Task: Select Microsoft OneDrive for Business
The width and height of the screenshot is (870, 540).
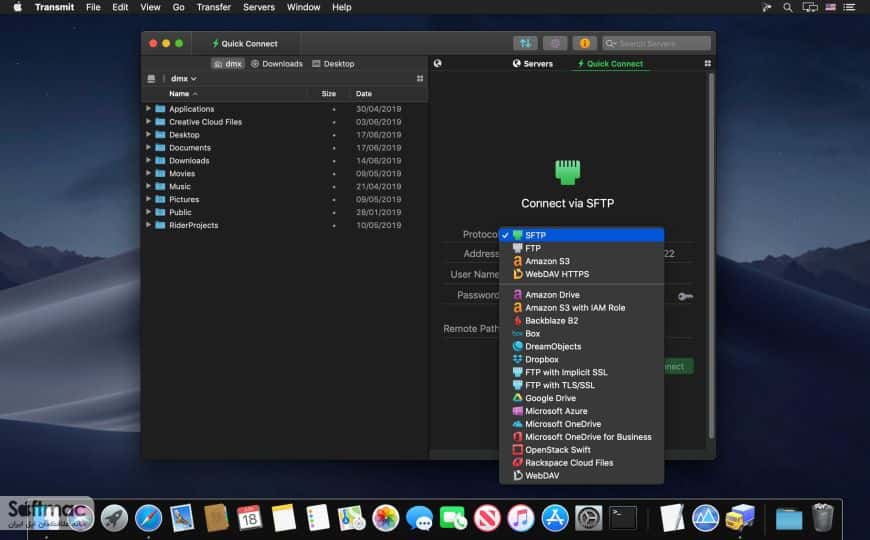Action: [x=581, y=437]
